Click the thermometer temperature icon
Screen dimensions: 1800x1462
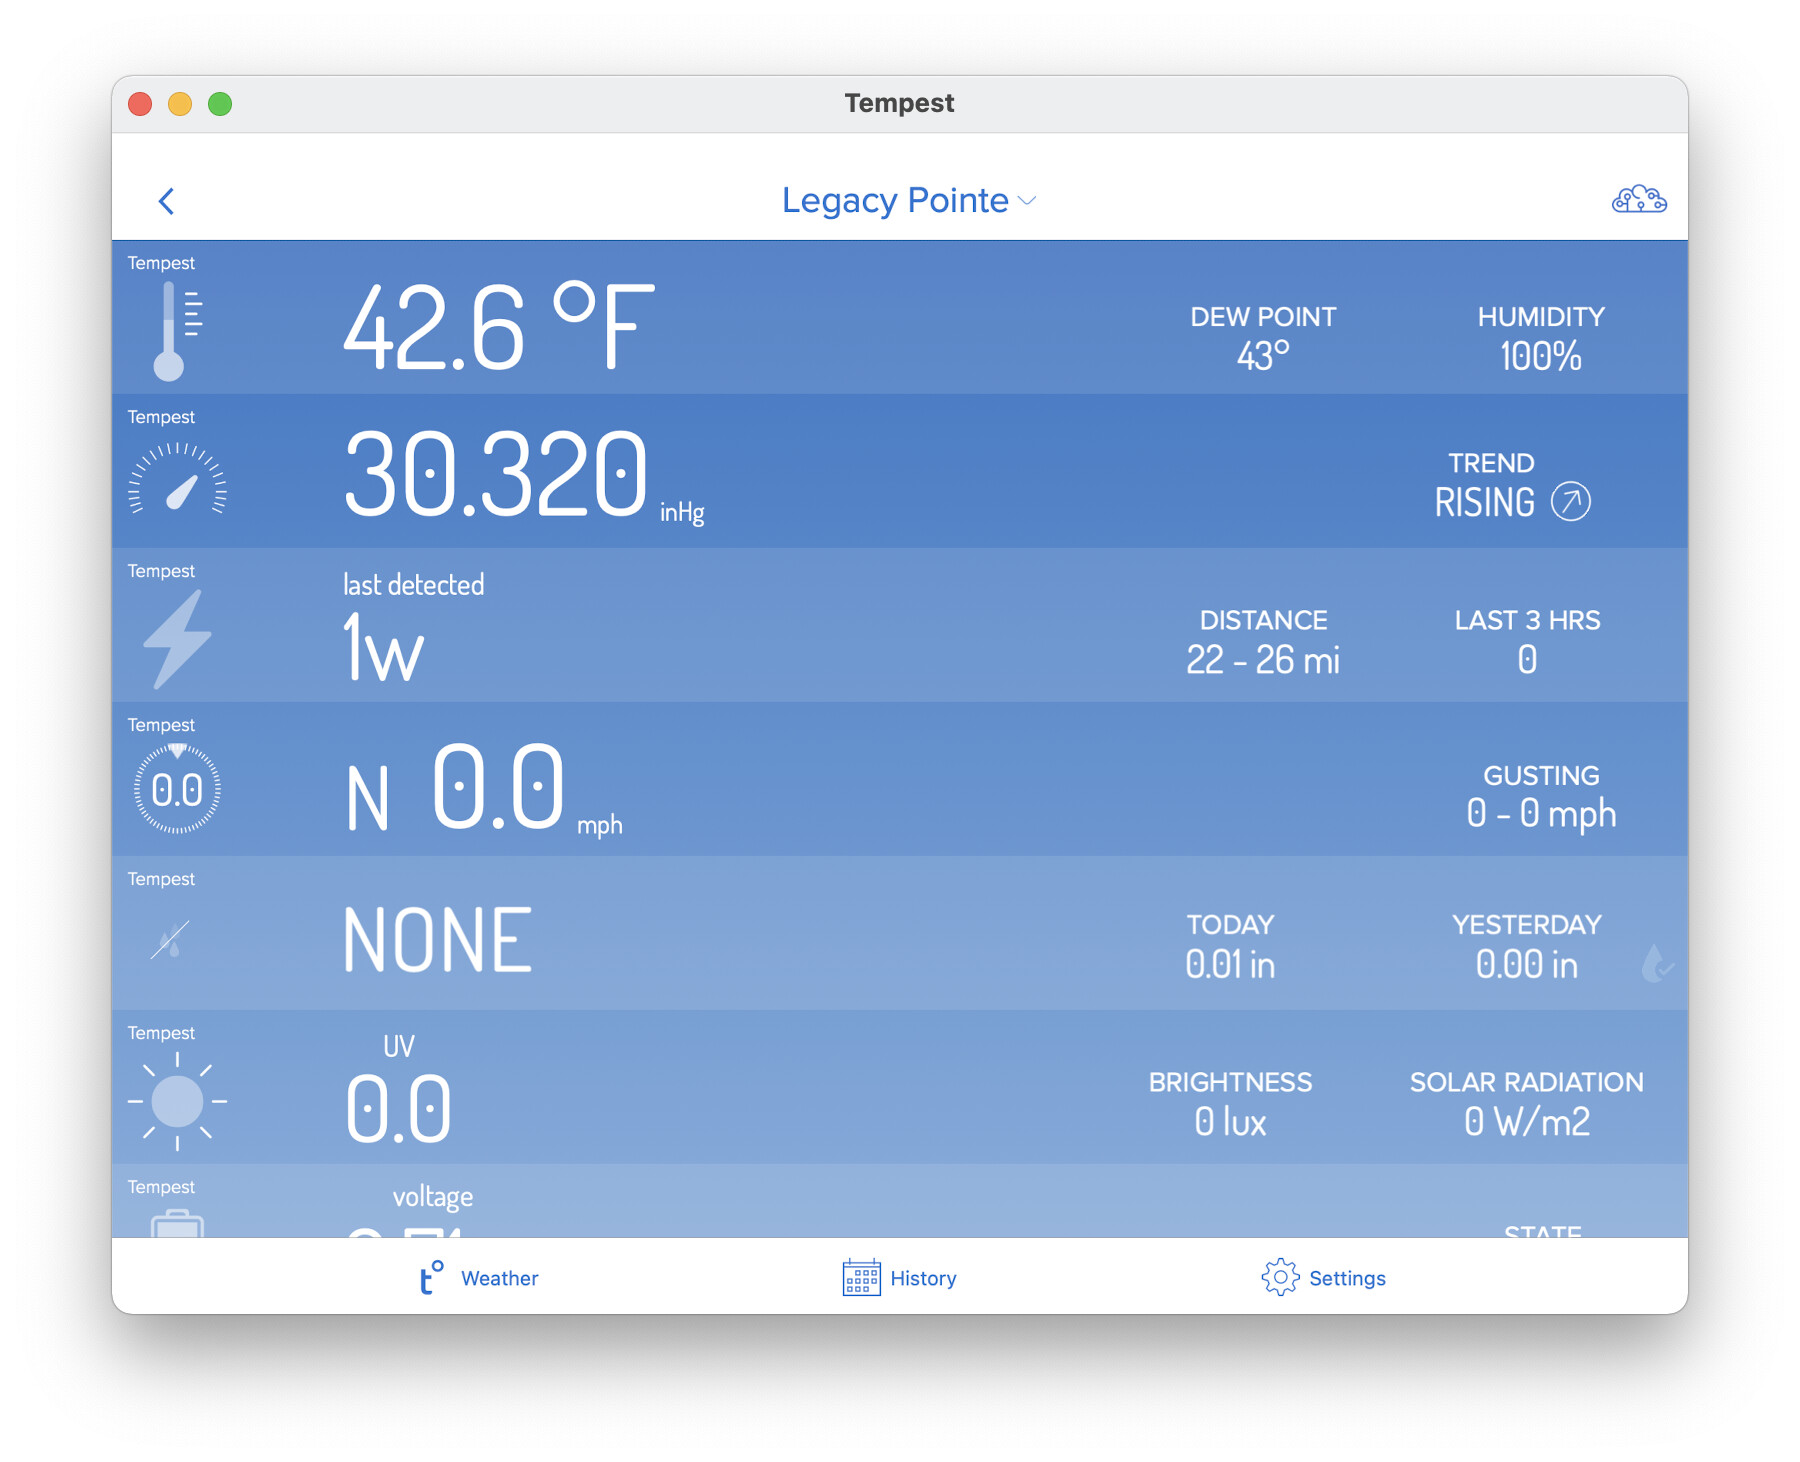click(x=178, y=331)
